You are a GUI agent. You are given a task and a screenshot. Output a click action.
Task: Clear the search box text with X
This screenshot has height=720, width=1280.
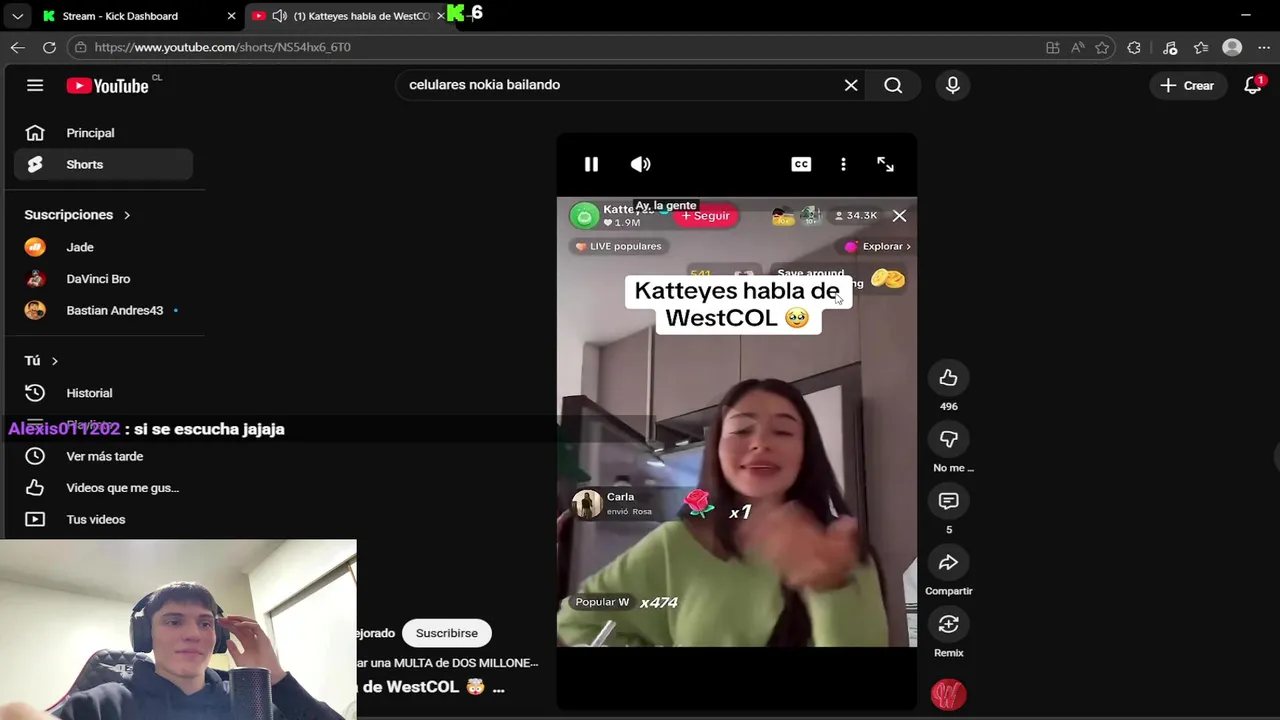click(851, 85)
